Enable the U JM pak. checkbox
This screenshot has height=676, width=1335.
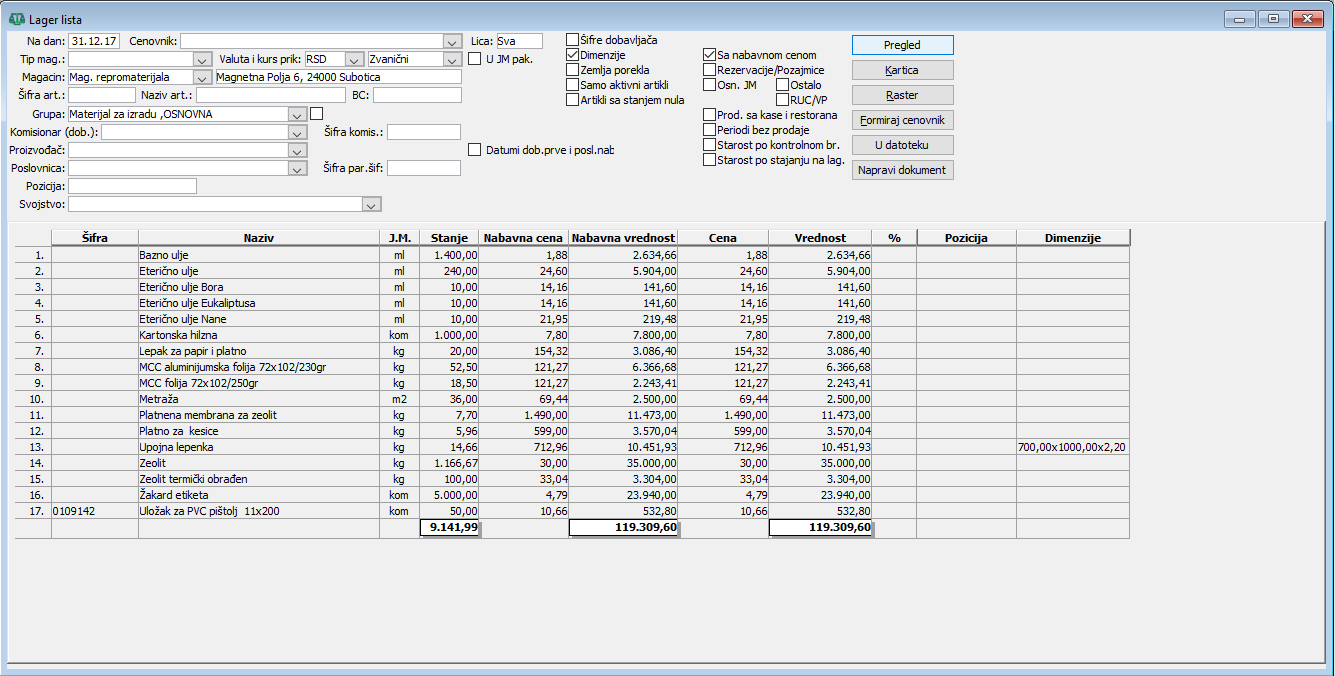coord(475,59)
